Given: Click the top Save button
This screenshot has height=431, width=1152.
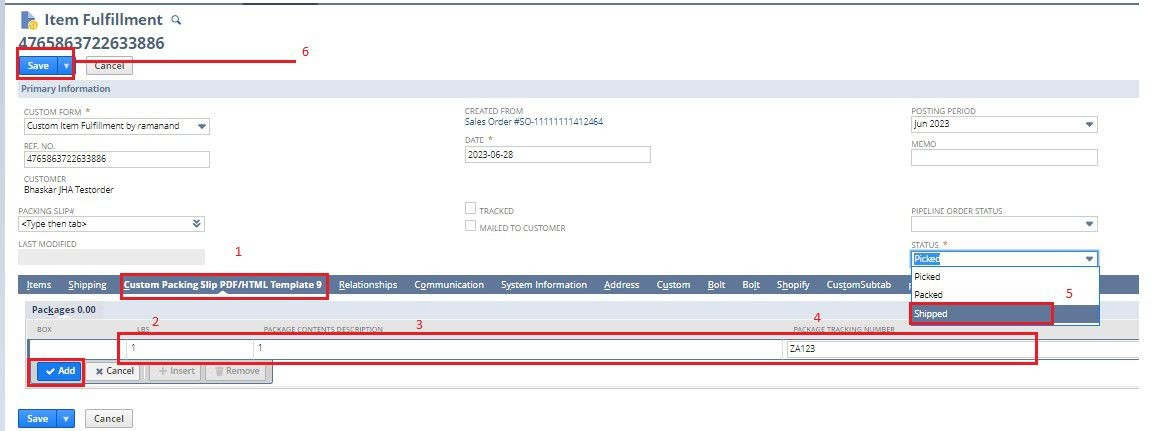Looking at the screenshot, I should (x=38, y=65).
